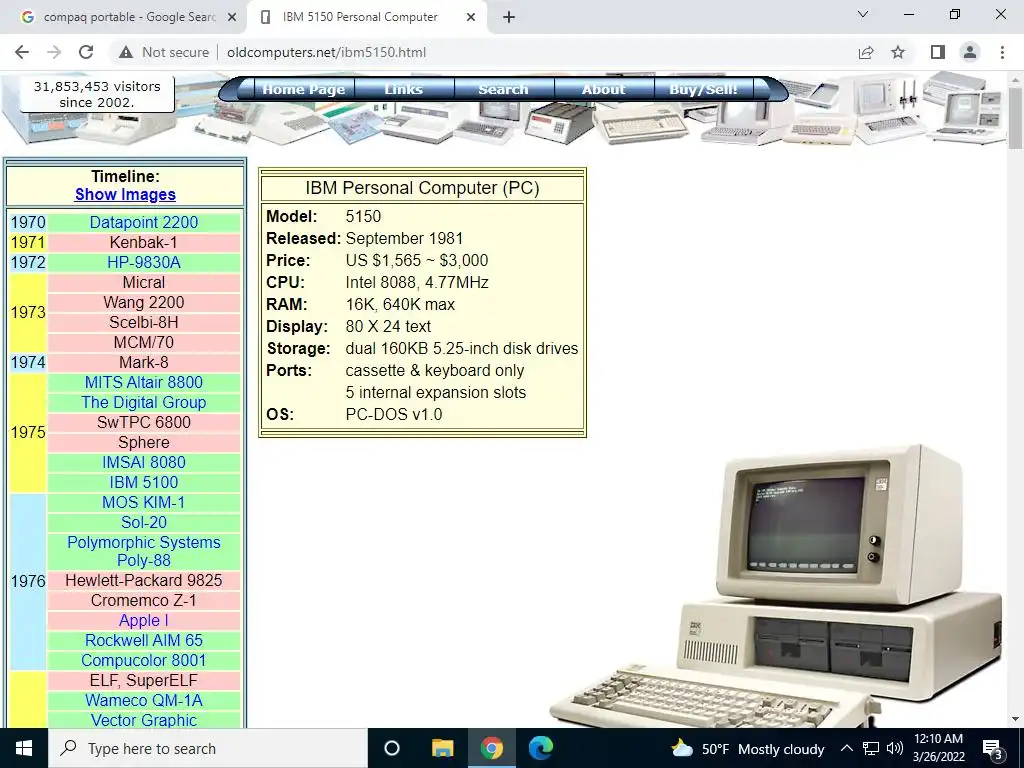1024x768 pixels.
Task: Open the IMSAI 8080 link
Action: (144, 462)
